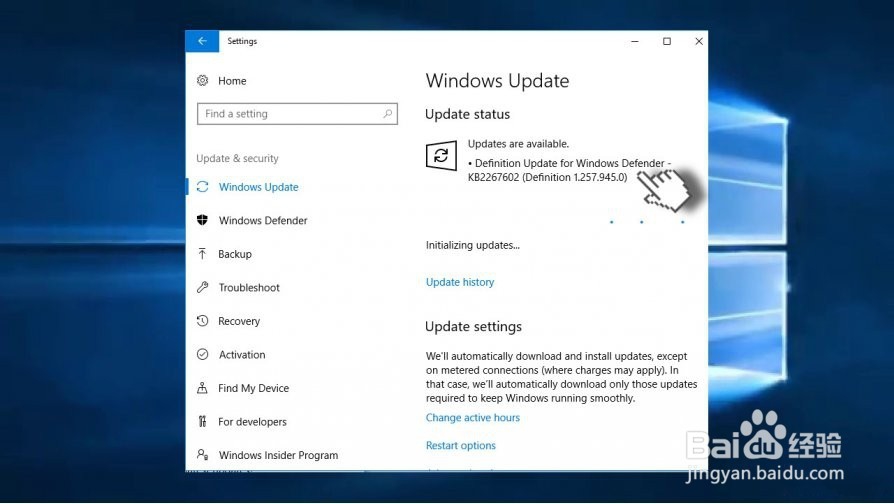
Task: Click the Update settings heading
Action: (473, 327)
